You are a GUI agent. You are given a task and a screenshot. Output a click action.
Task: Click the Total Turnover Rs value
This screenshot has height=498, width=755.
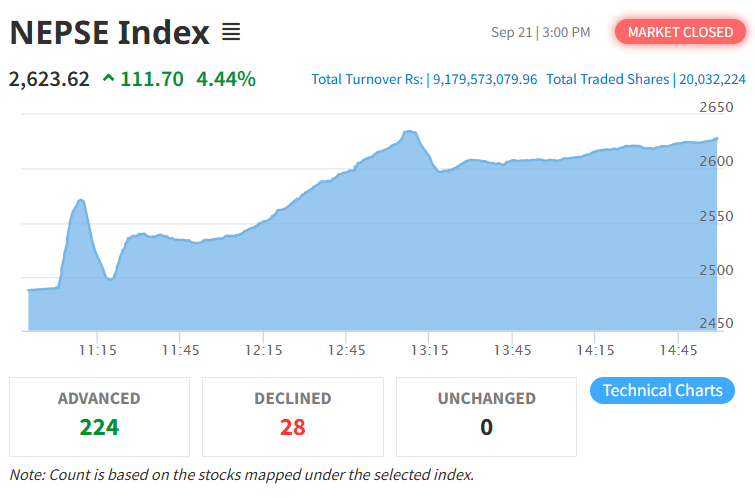[485, 79]
